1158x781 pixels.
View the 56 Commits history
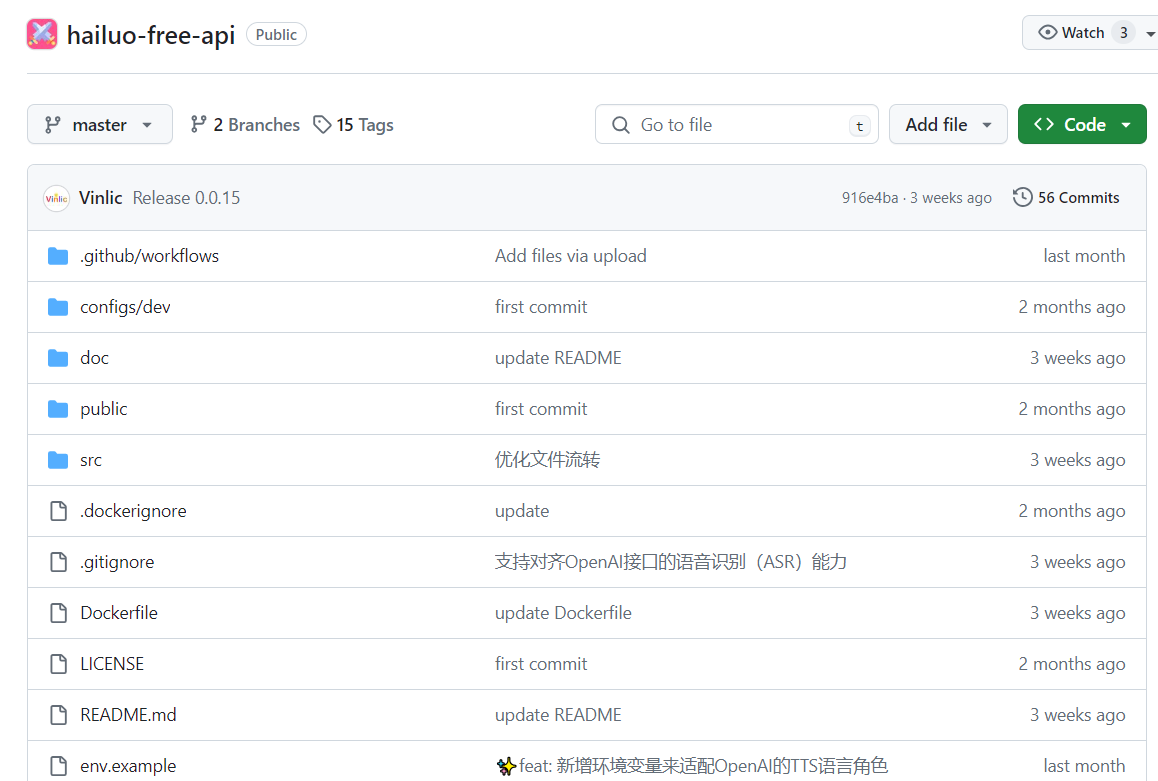point(1079,197)
